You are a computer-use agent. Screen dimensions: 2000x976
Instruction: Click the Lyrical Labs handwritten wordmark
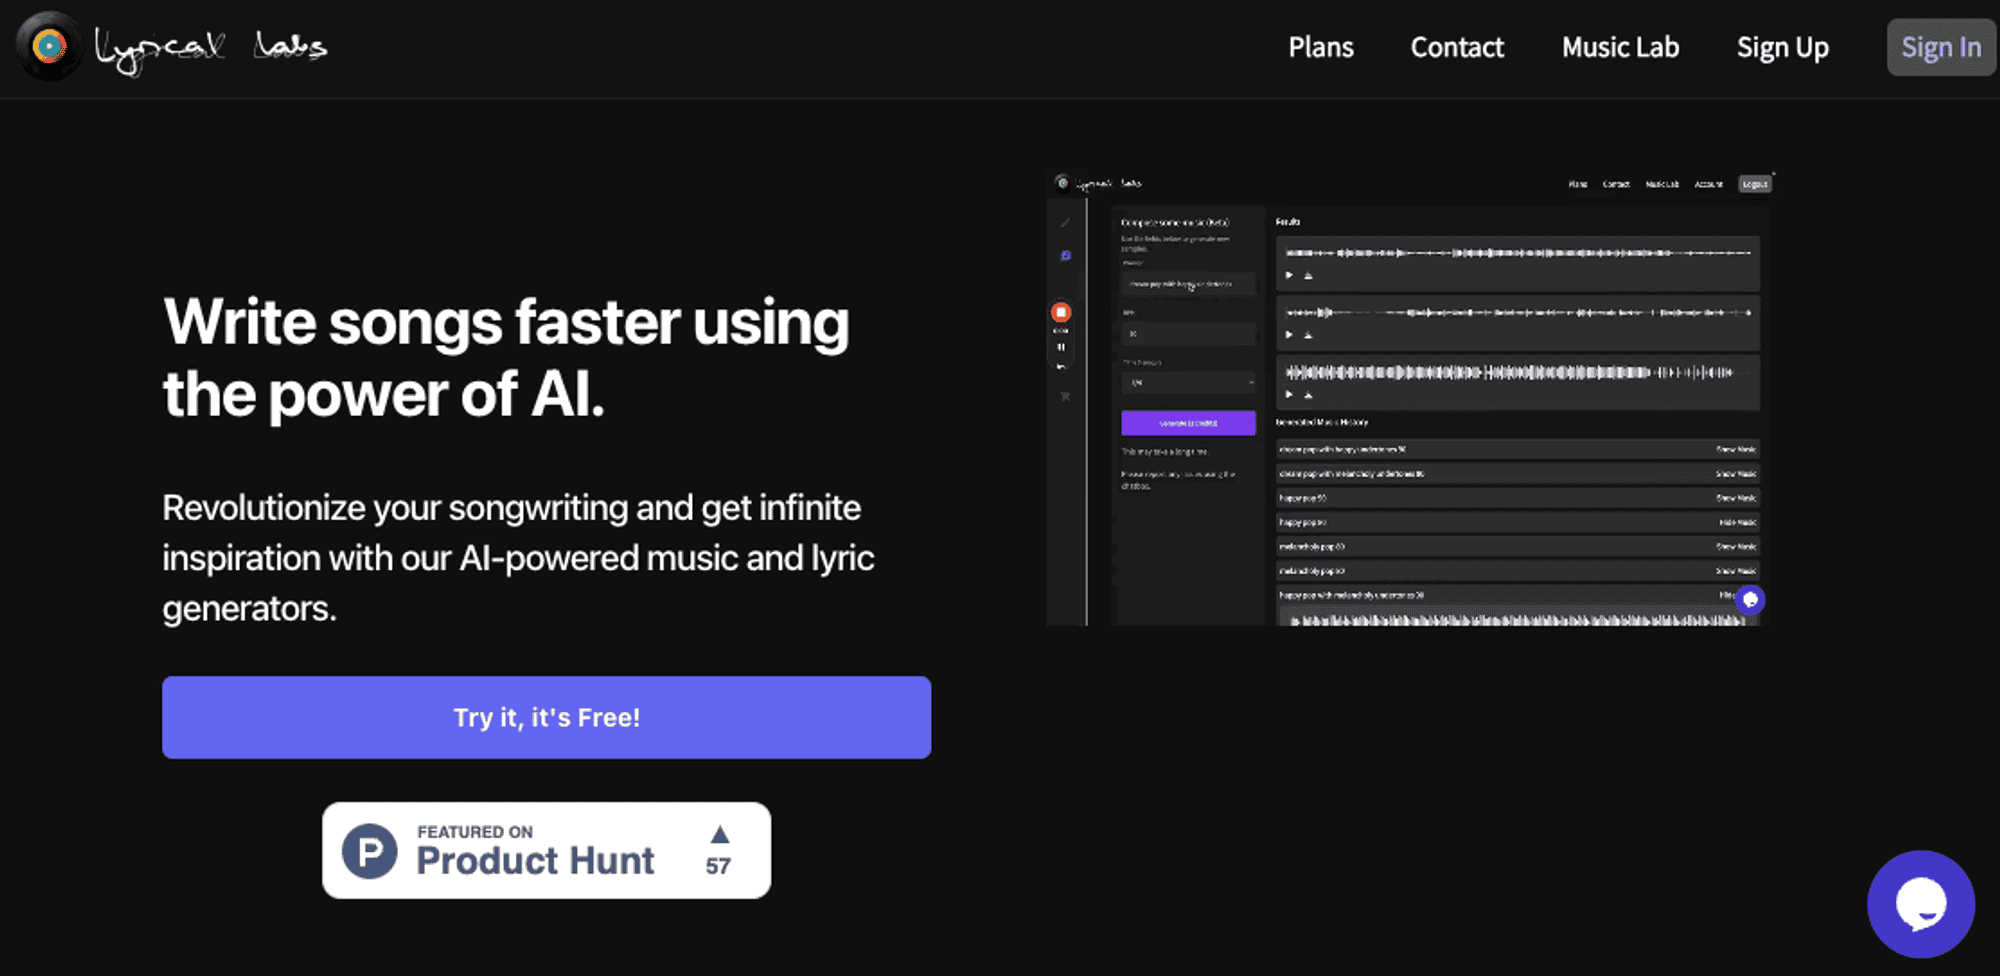coord(210,48)
